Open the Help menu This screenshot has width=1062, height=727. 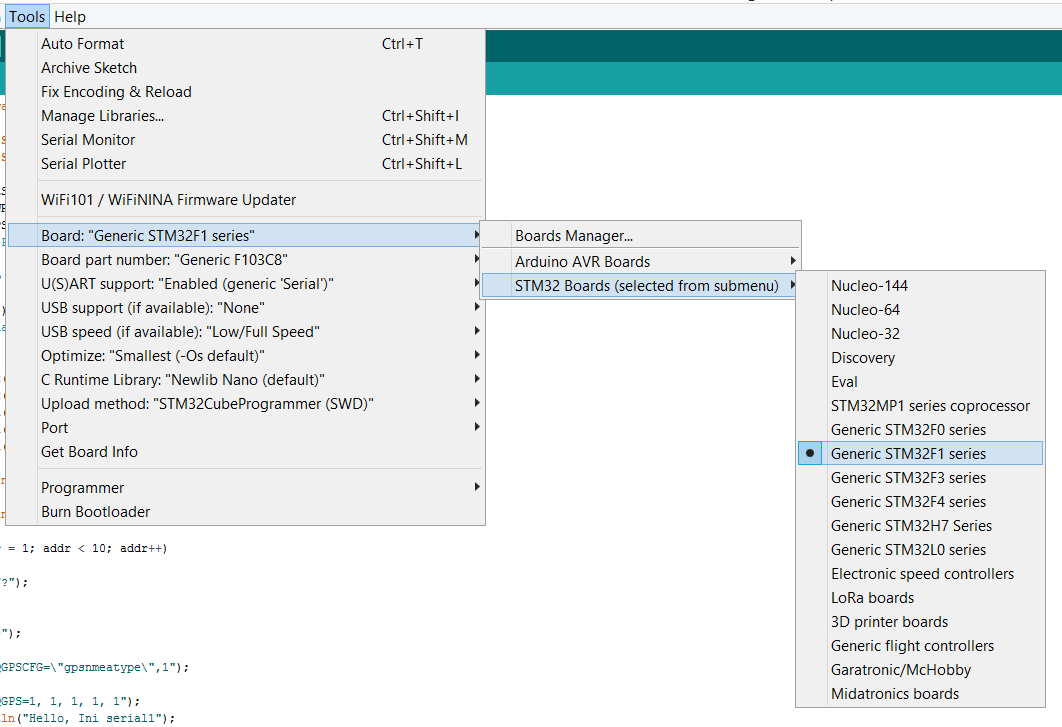[69, 15]
